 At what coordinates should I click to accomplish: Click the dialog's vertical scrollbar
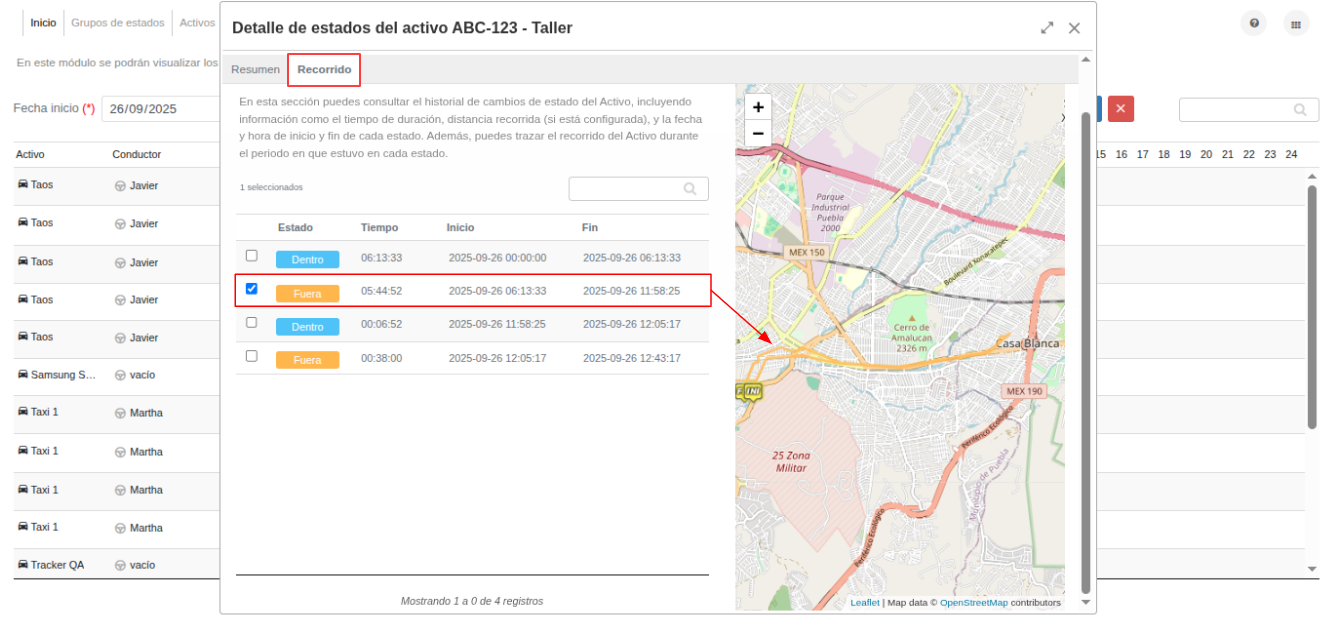pyautogui.click(x=1087, y=352)
